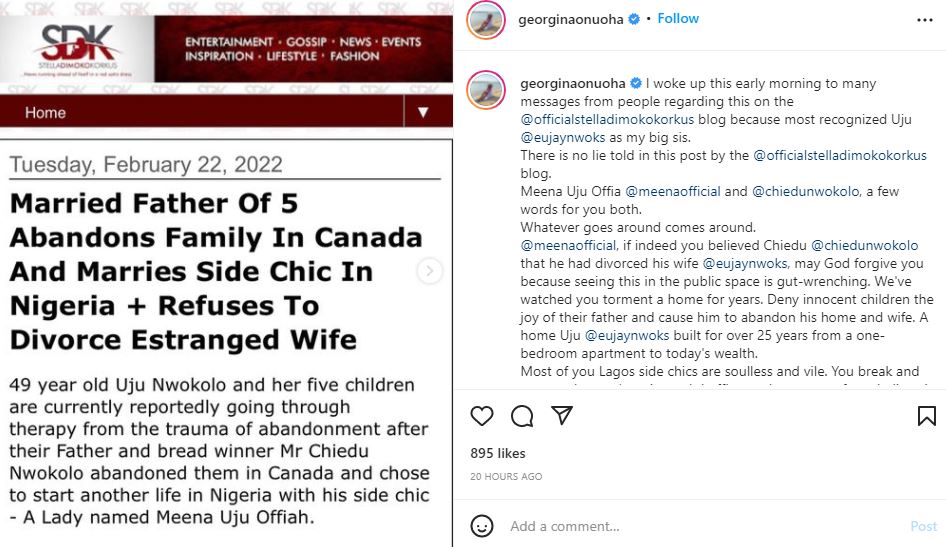Click the SDK blog logo
This screenshot has width=946, height=547.
(78, 49)
